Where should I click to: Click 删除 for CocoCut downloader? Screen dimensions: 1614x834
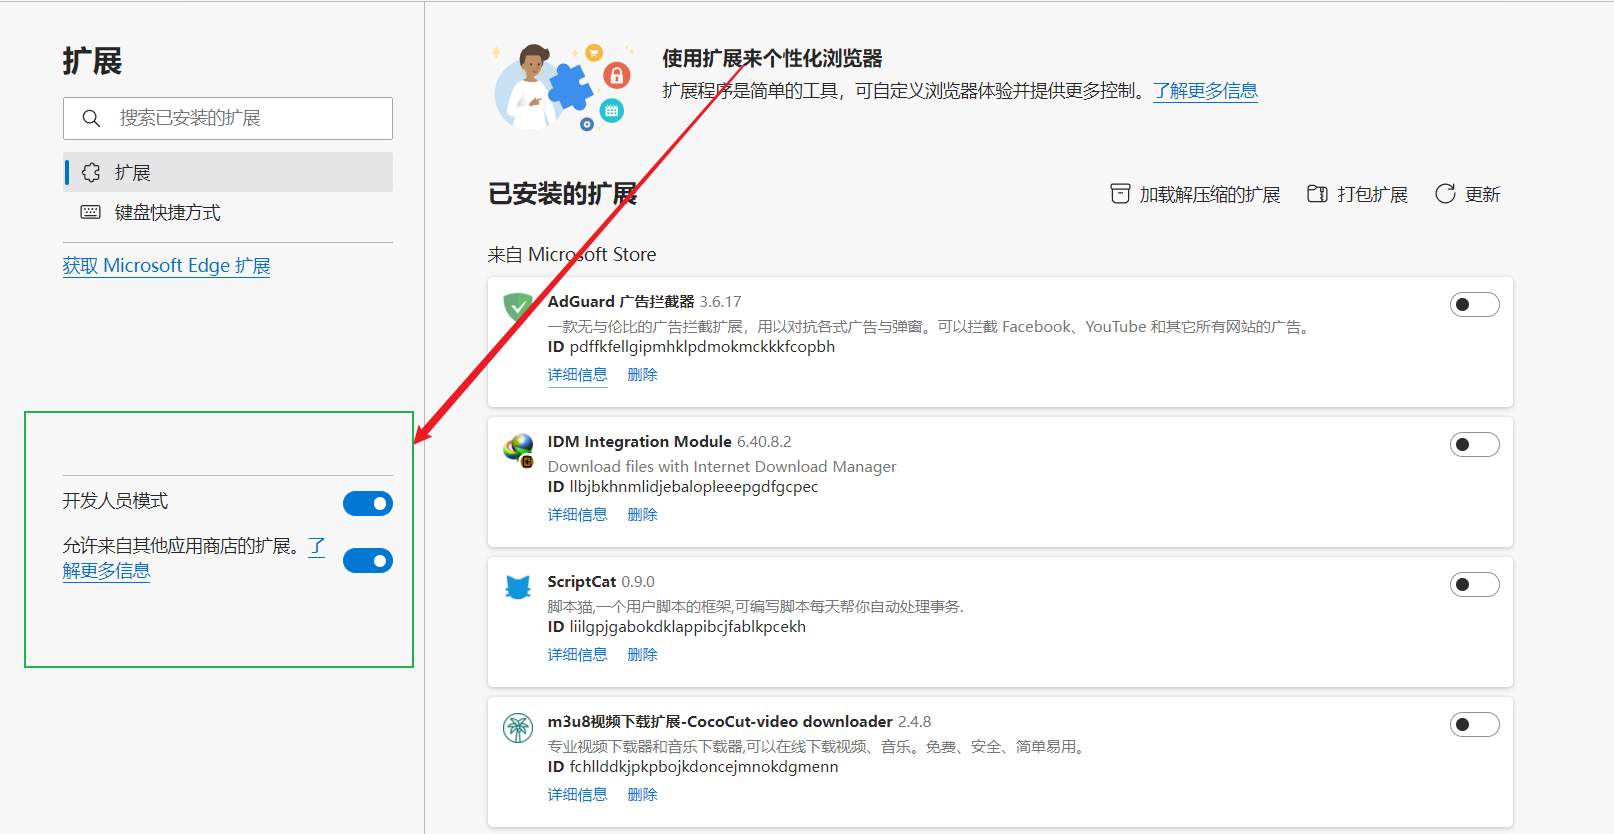pos(642,795)
